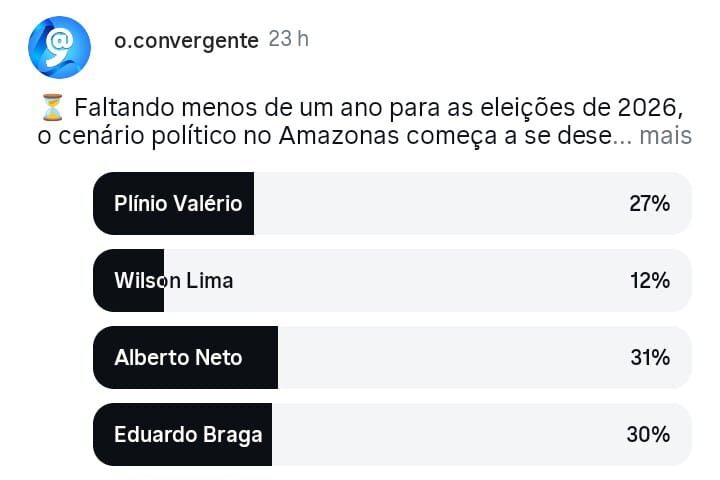Click the 27% result for Plínio Valério
This screenshot has width=720, height=480.
(649, 204)
